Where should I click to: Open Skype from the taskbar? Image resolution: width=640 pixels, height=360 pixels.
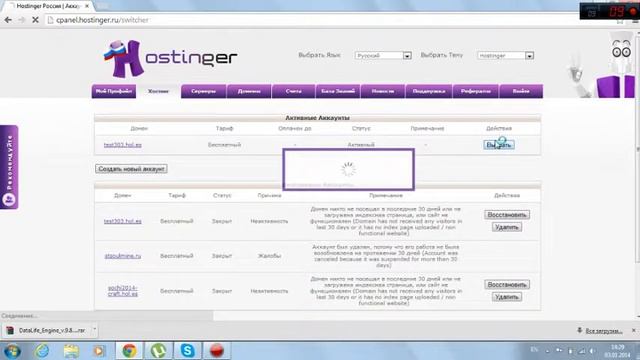(187, 351)
